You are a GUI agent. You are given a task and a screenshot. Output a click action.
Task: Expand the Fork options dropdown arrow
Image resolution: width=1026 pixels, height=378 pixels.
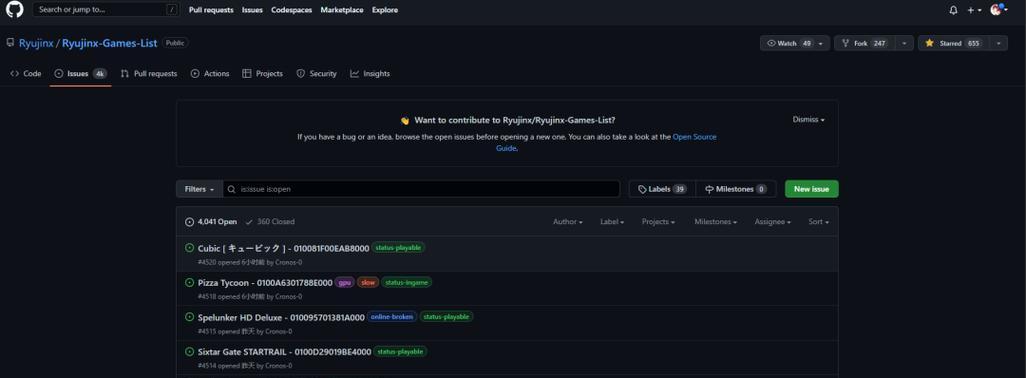[x=904, y=43]
